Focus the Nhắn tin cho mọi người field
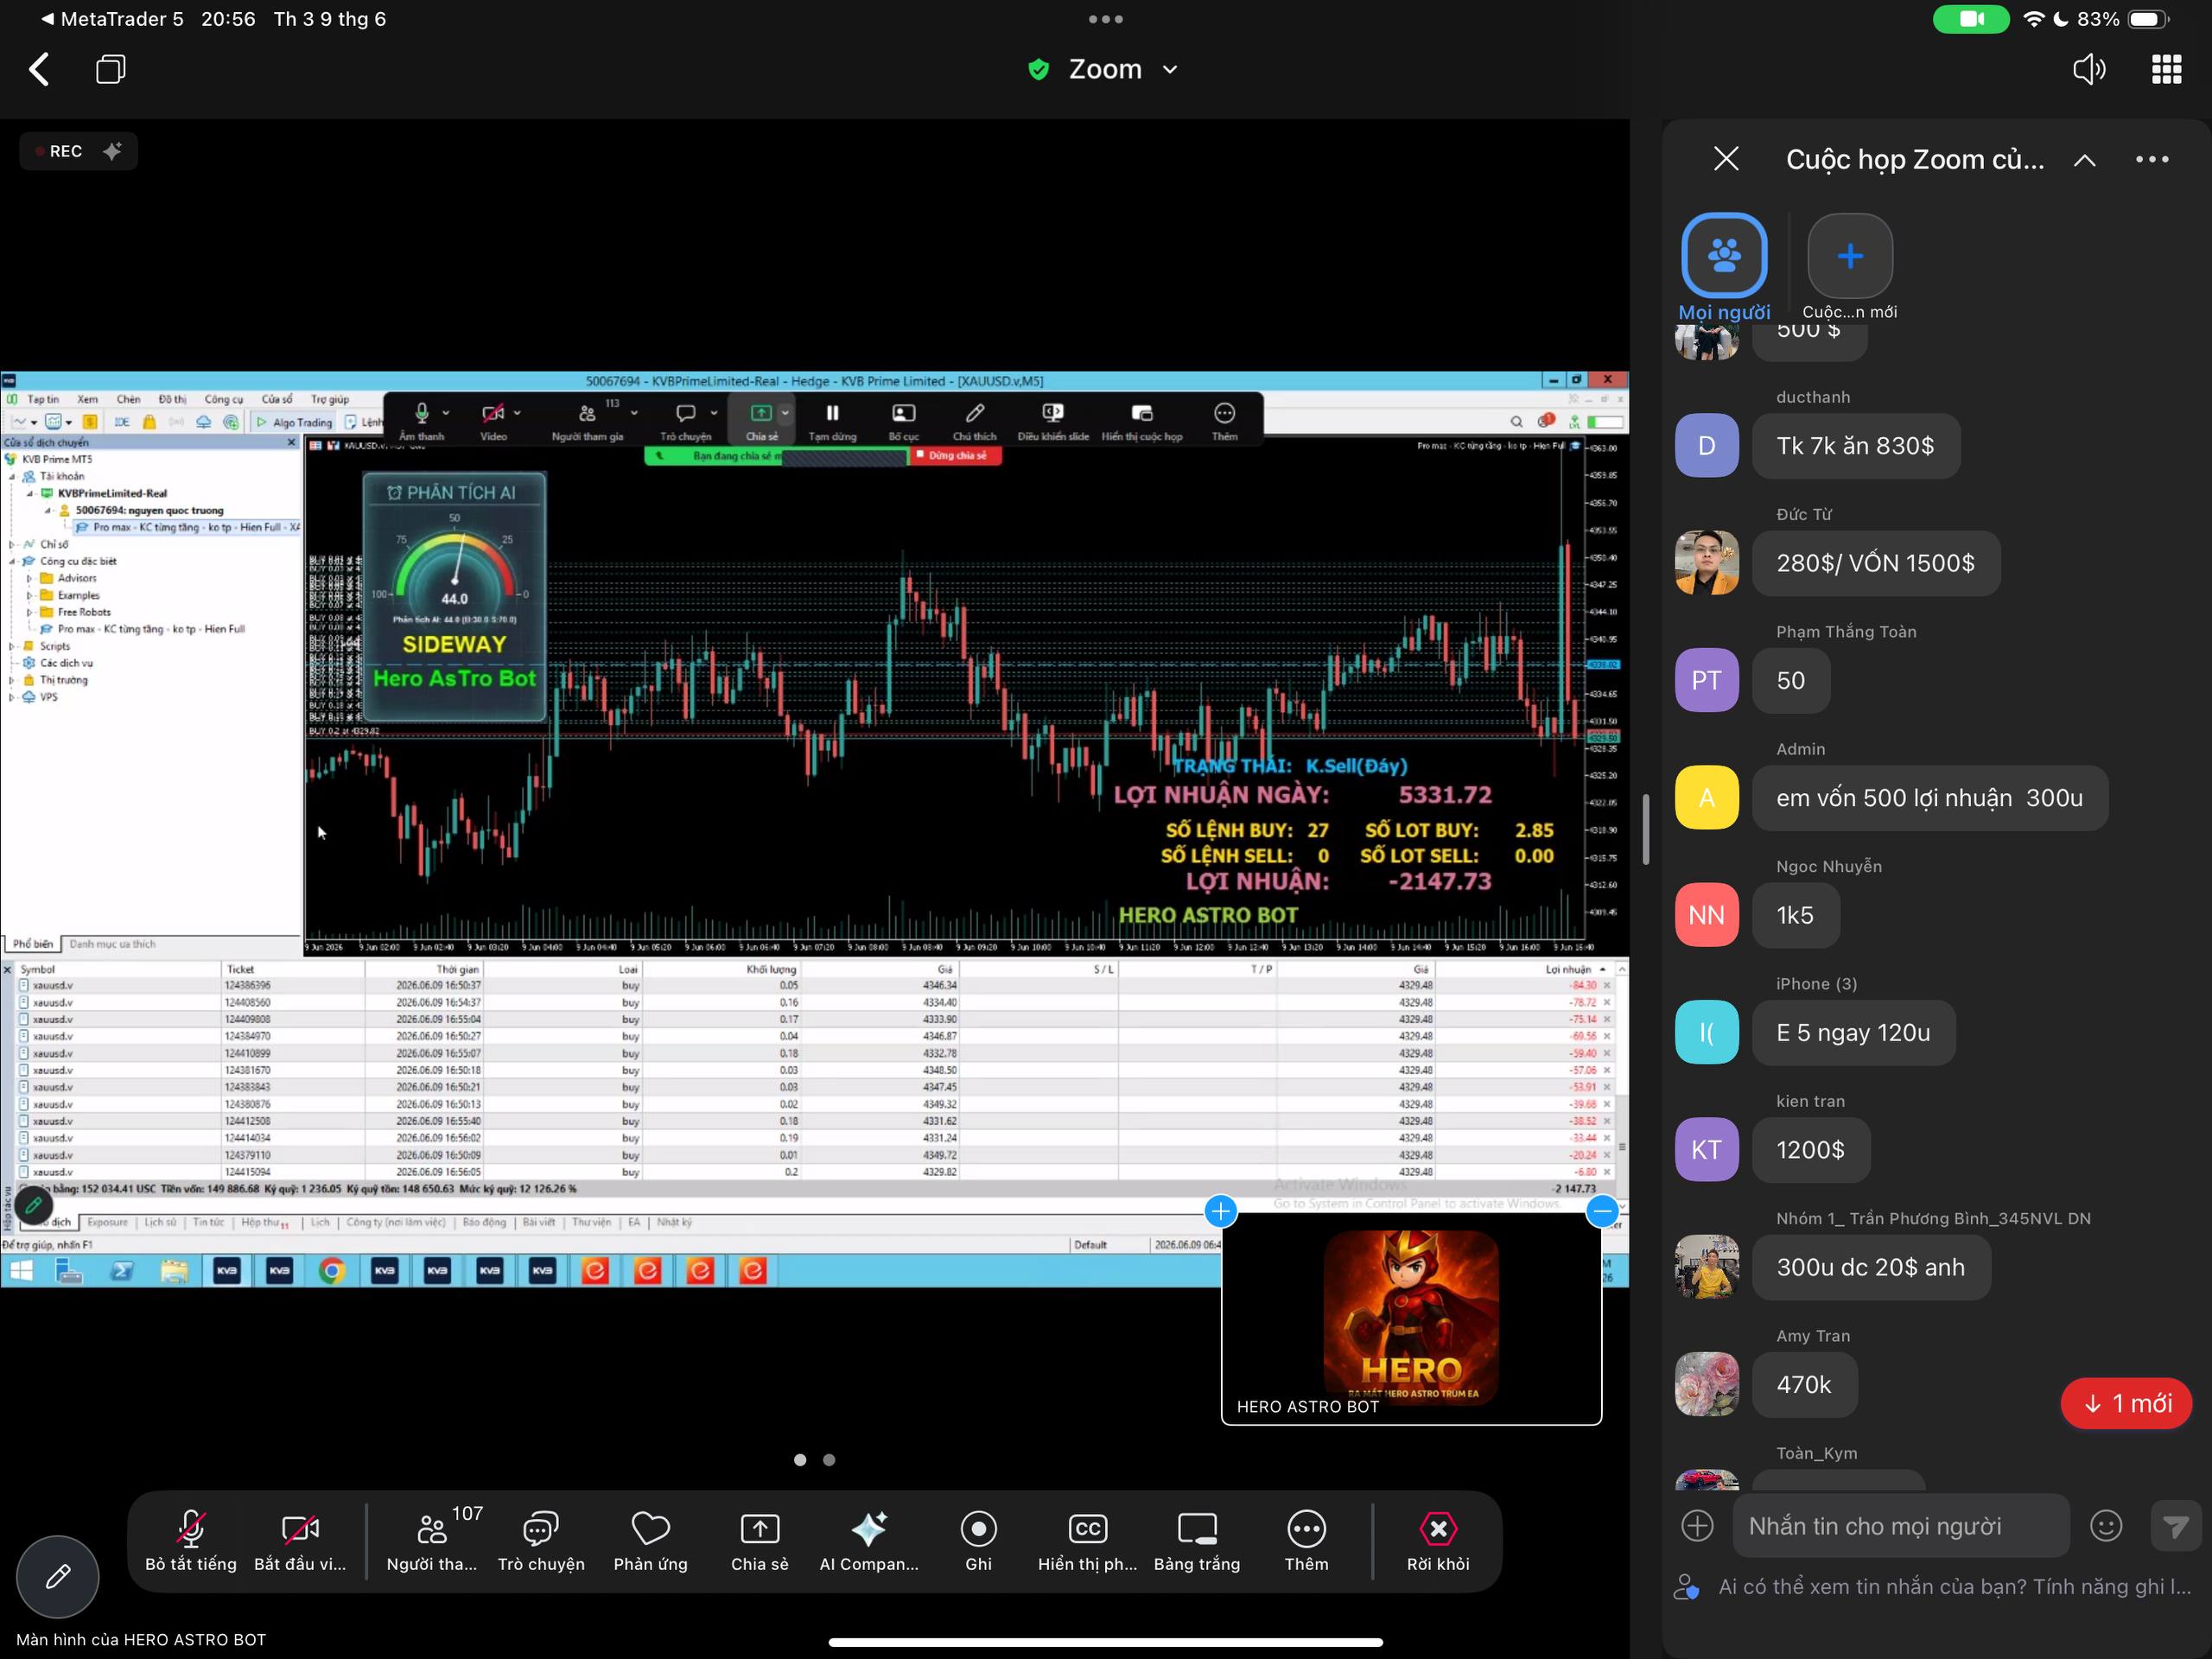The height and width of the screenshot is (1659, 2212). point(1900,1525)
